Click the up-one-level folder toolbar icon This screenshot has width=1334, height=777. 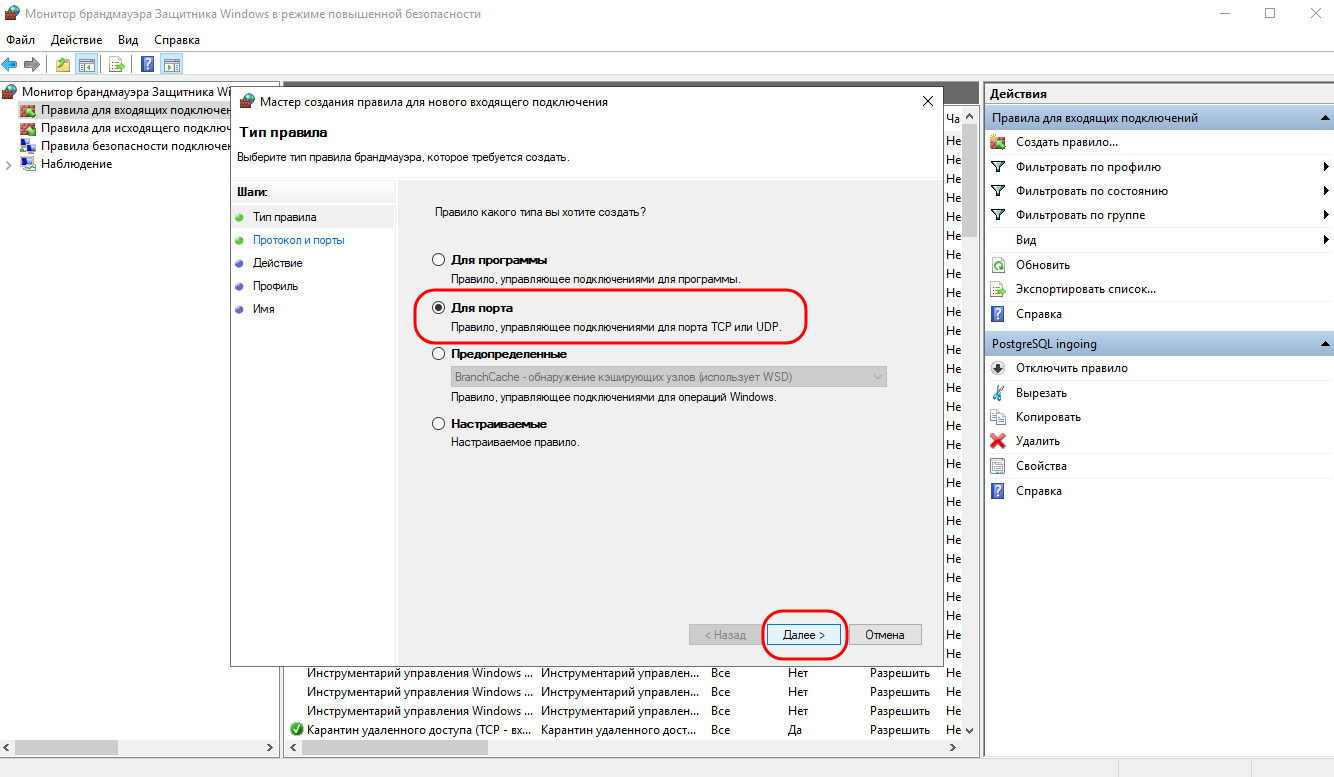click(x=63, y=65)
